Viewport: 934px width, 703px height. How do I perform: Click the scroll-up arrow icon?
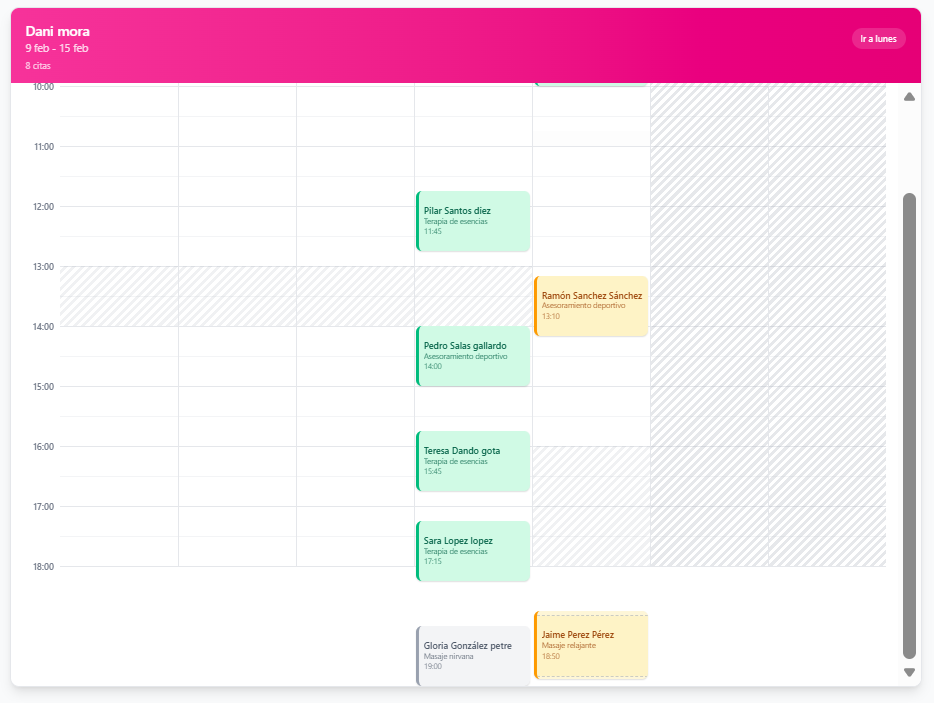point(909,96)
